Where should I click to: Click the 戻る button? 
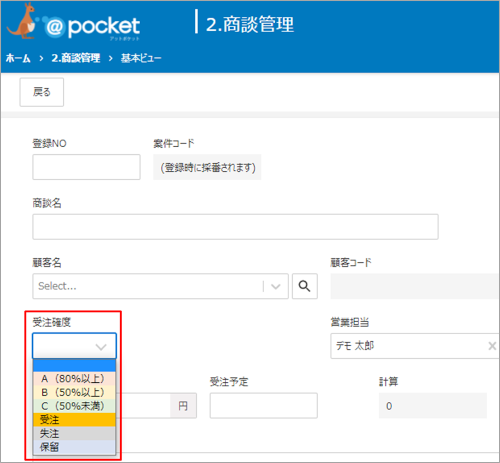click(x=42, y=92)
